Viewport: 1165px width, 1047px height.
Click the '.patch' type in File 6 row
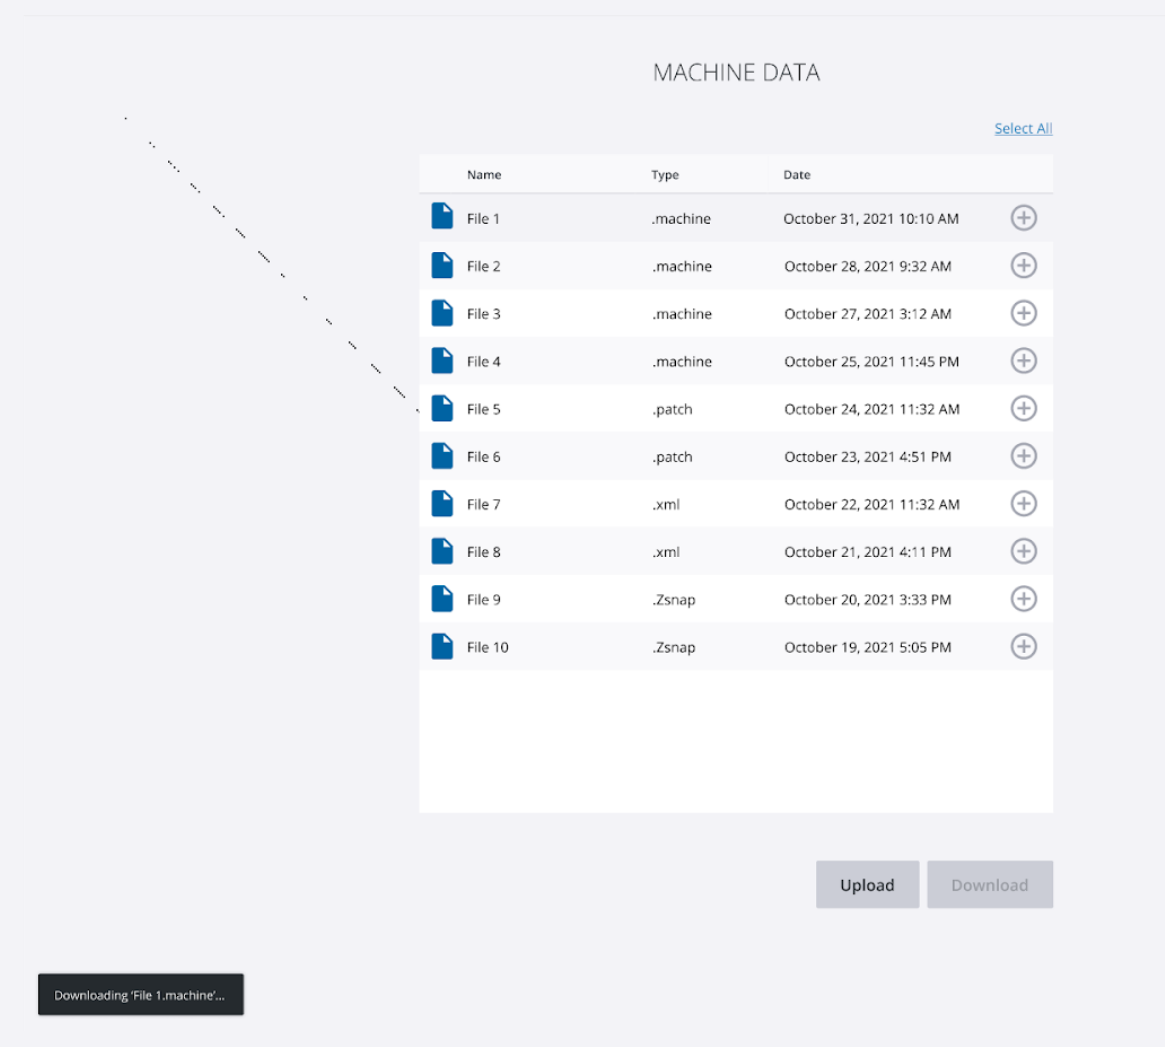(x=672, y=457)
